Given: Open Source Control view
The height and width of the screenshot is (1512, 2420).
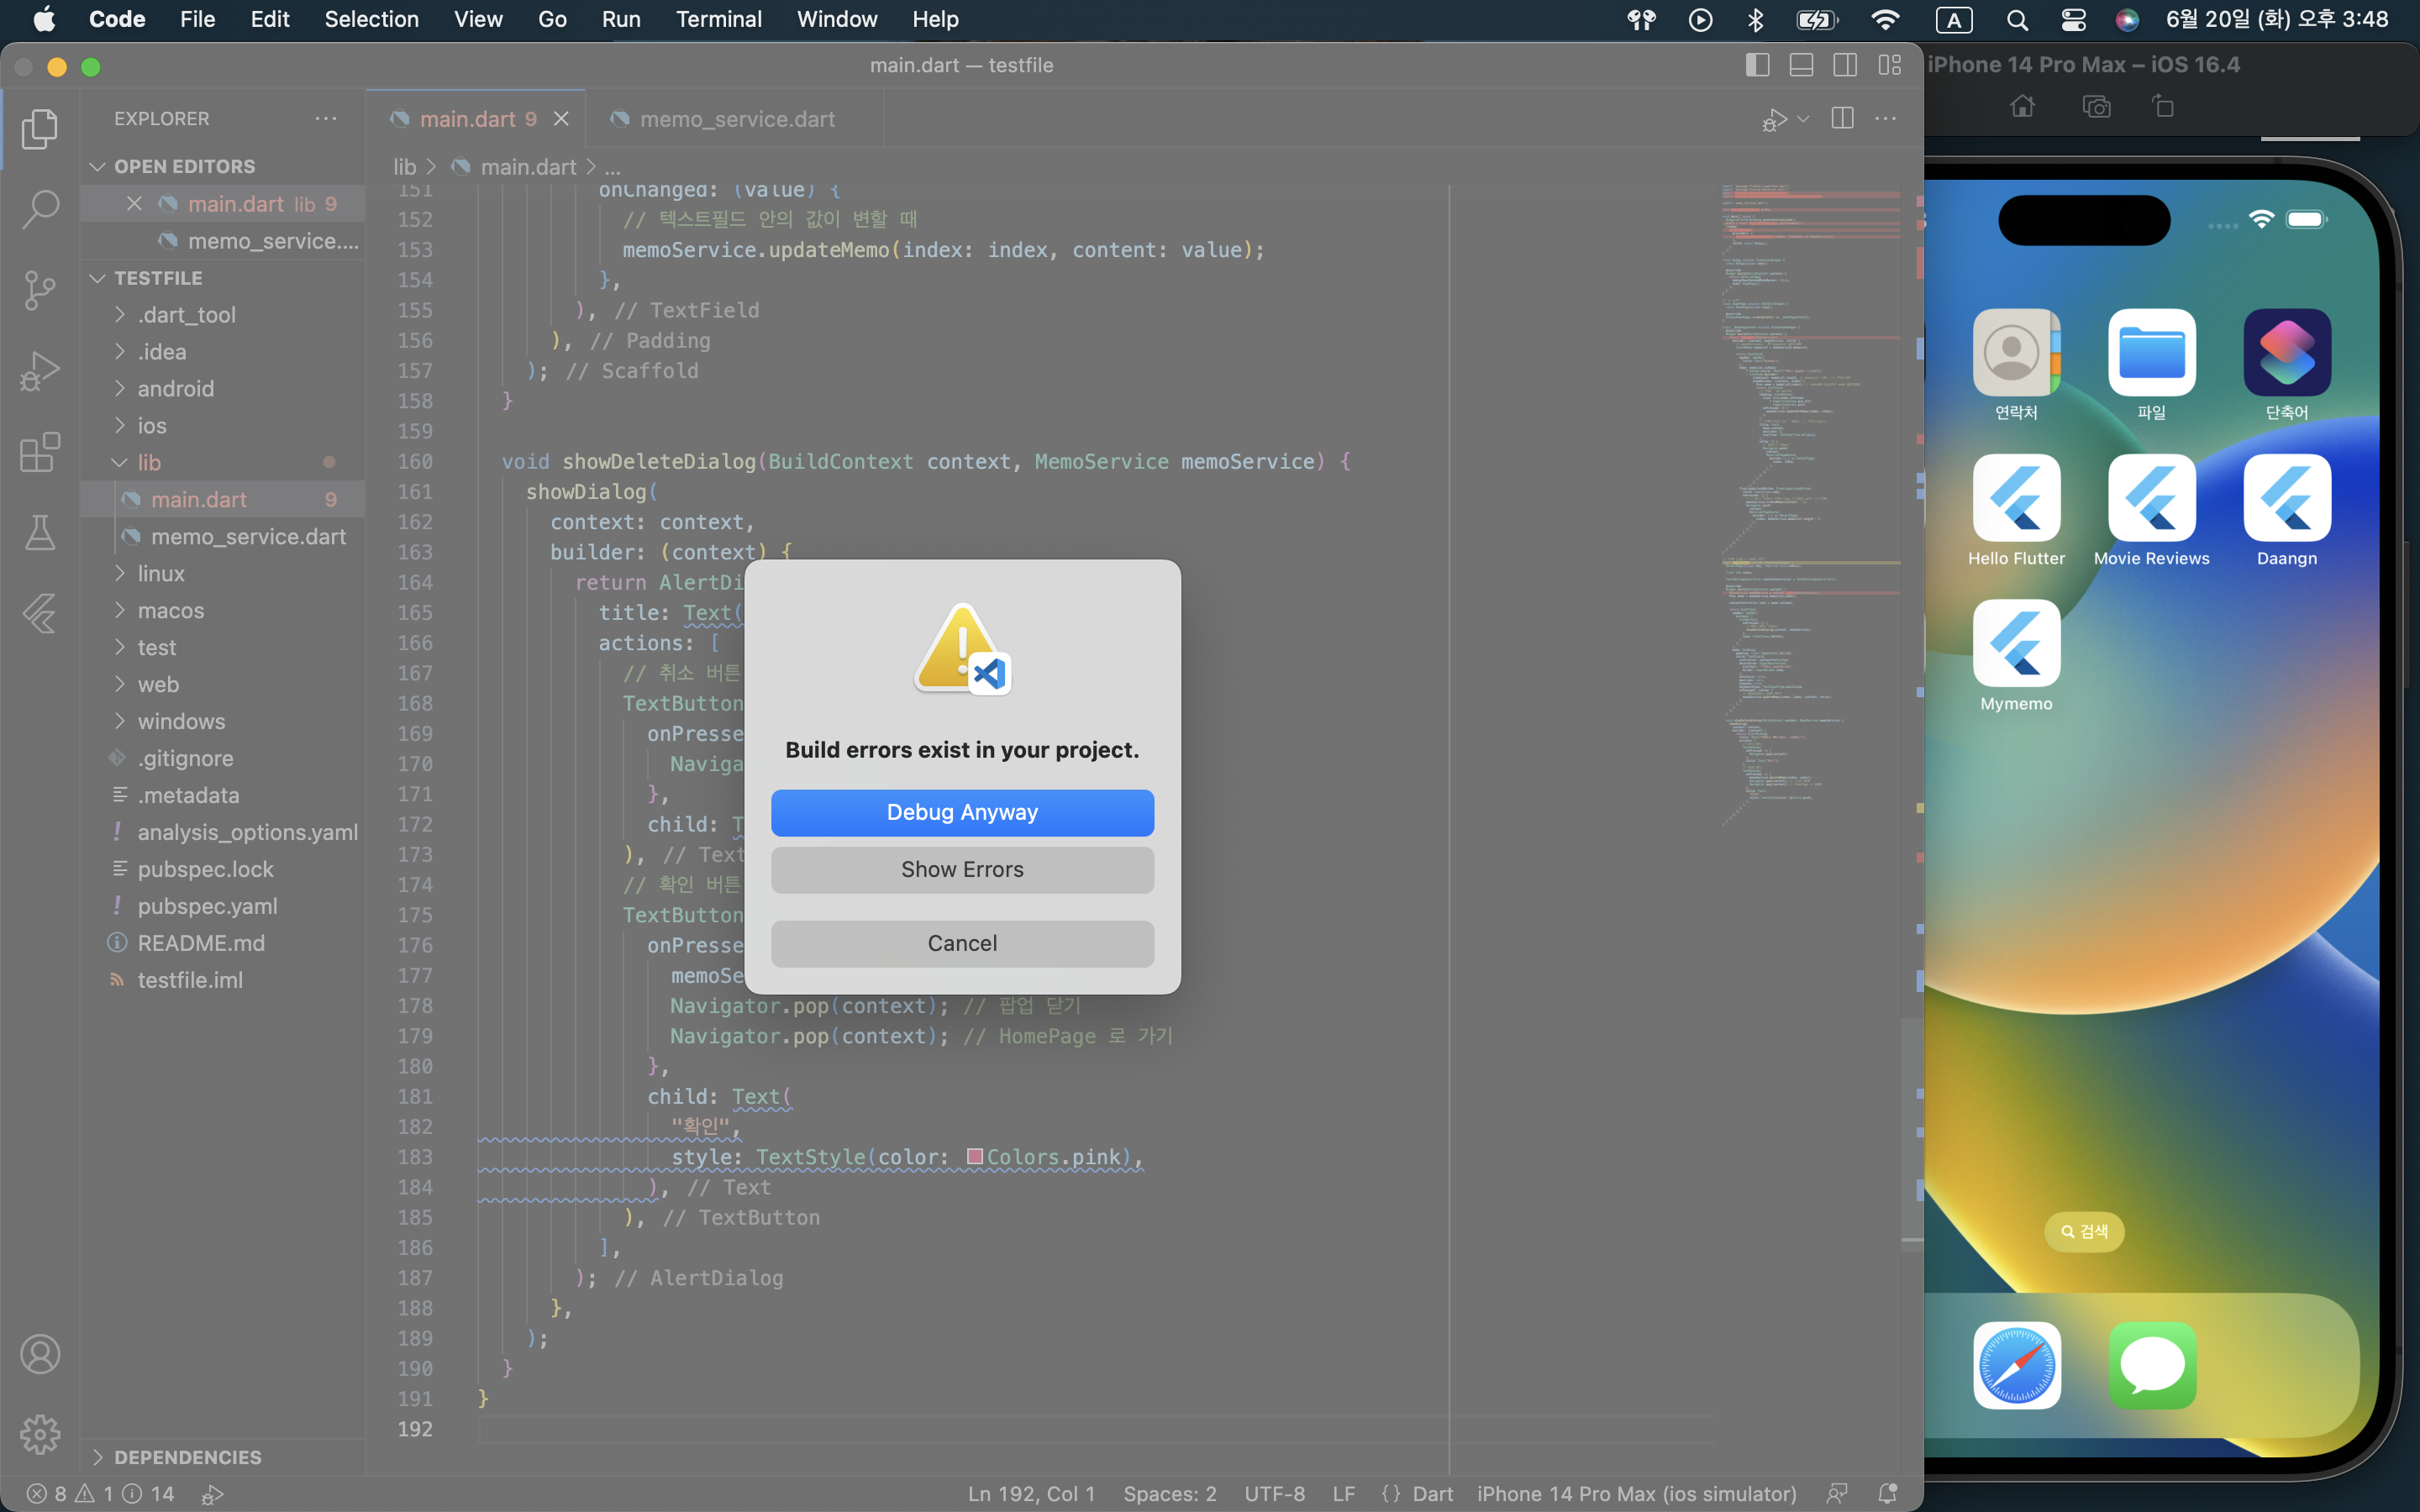Looking at the screenshot, I should [40, 290].
